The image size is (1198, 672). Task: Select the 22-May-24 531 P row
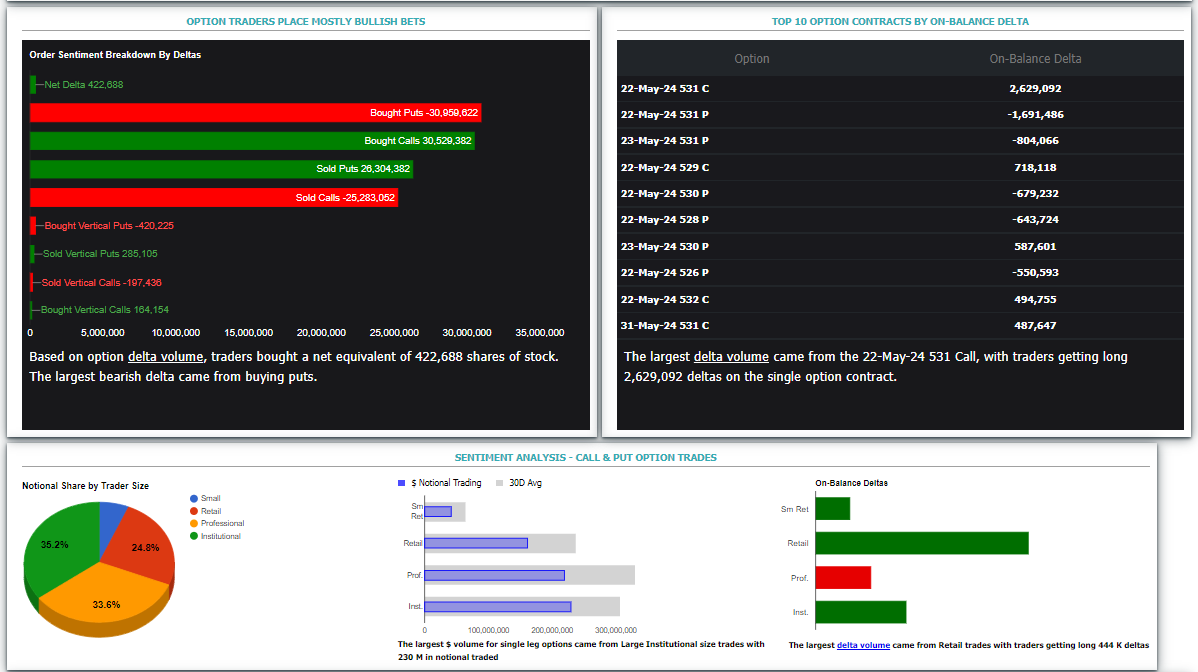click(x=900, y=115)
